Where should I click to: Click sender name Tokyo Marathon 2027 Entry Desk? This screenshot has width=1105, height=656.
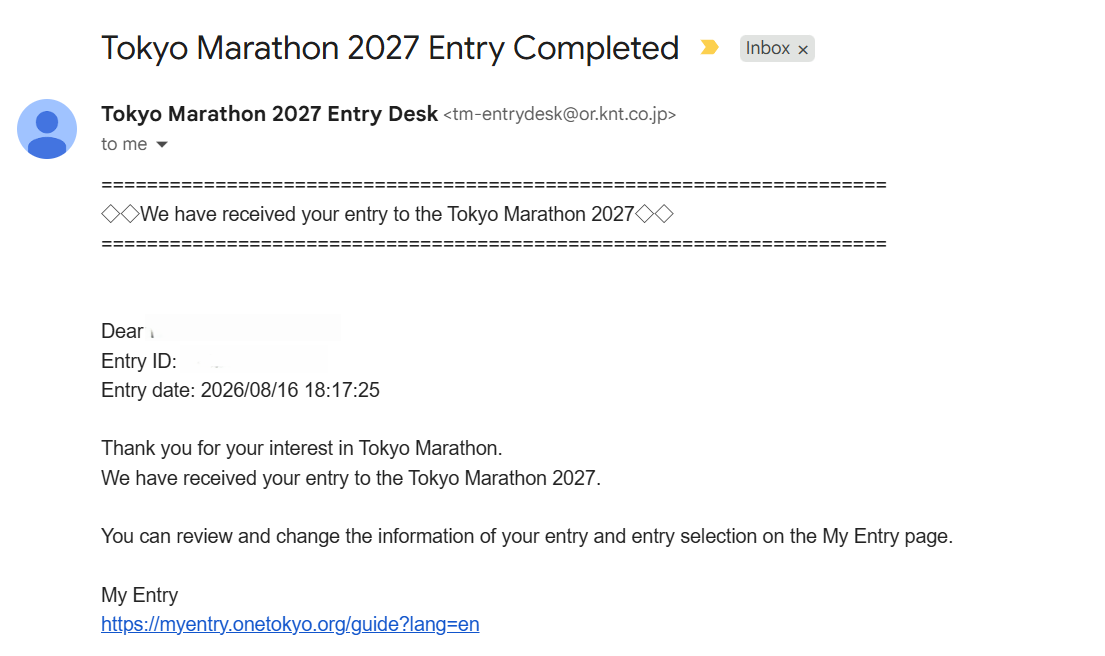coord(269,114)
